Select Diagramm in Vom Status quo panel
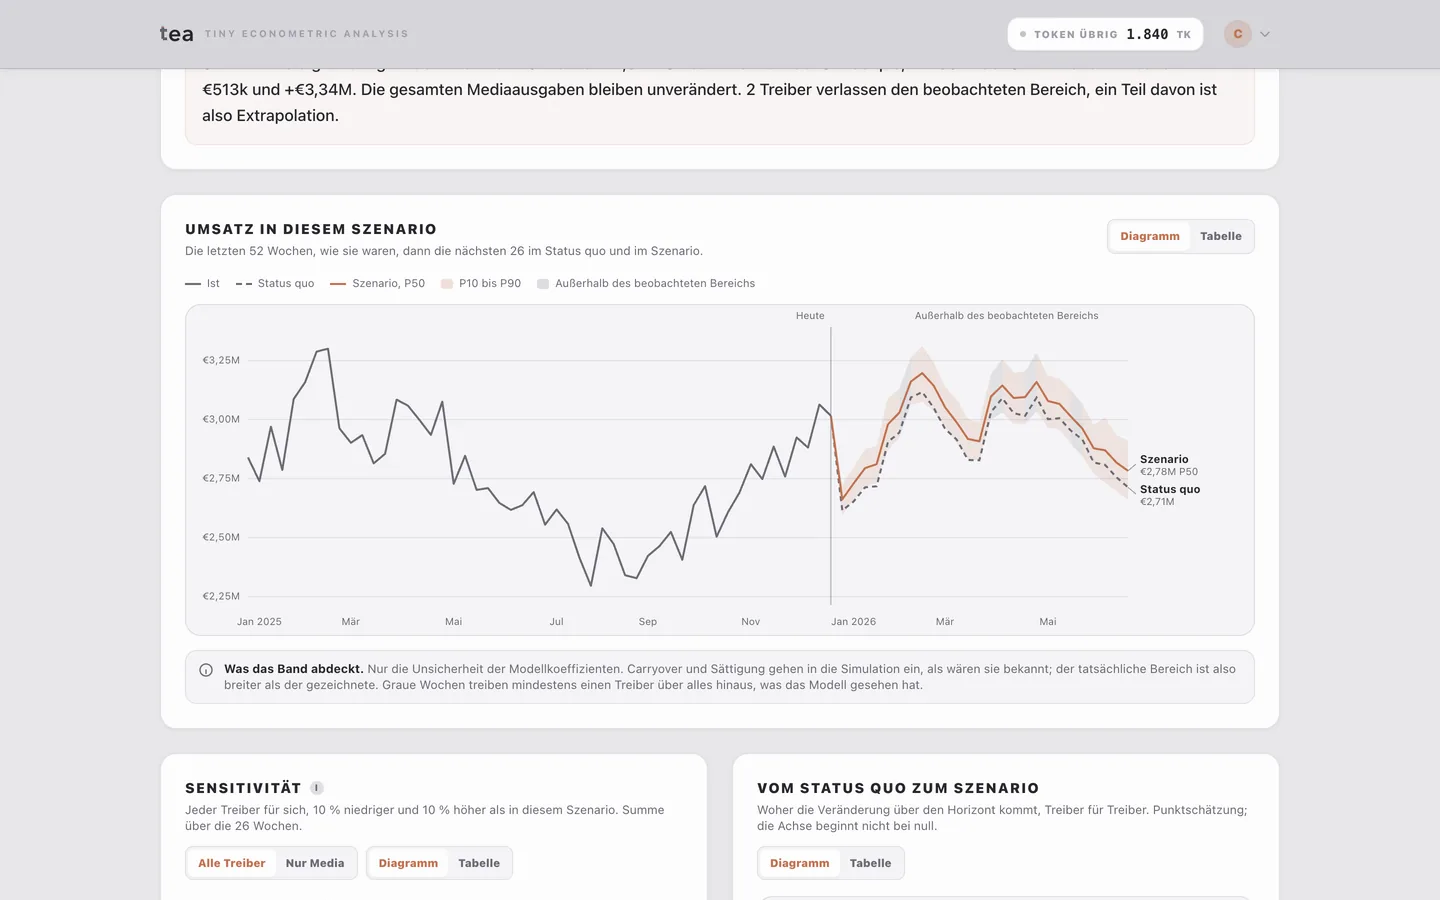The width and height of the screenshot is (1440, 900). coord(800,863)
